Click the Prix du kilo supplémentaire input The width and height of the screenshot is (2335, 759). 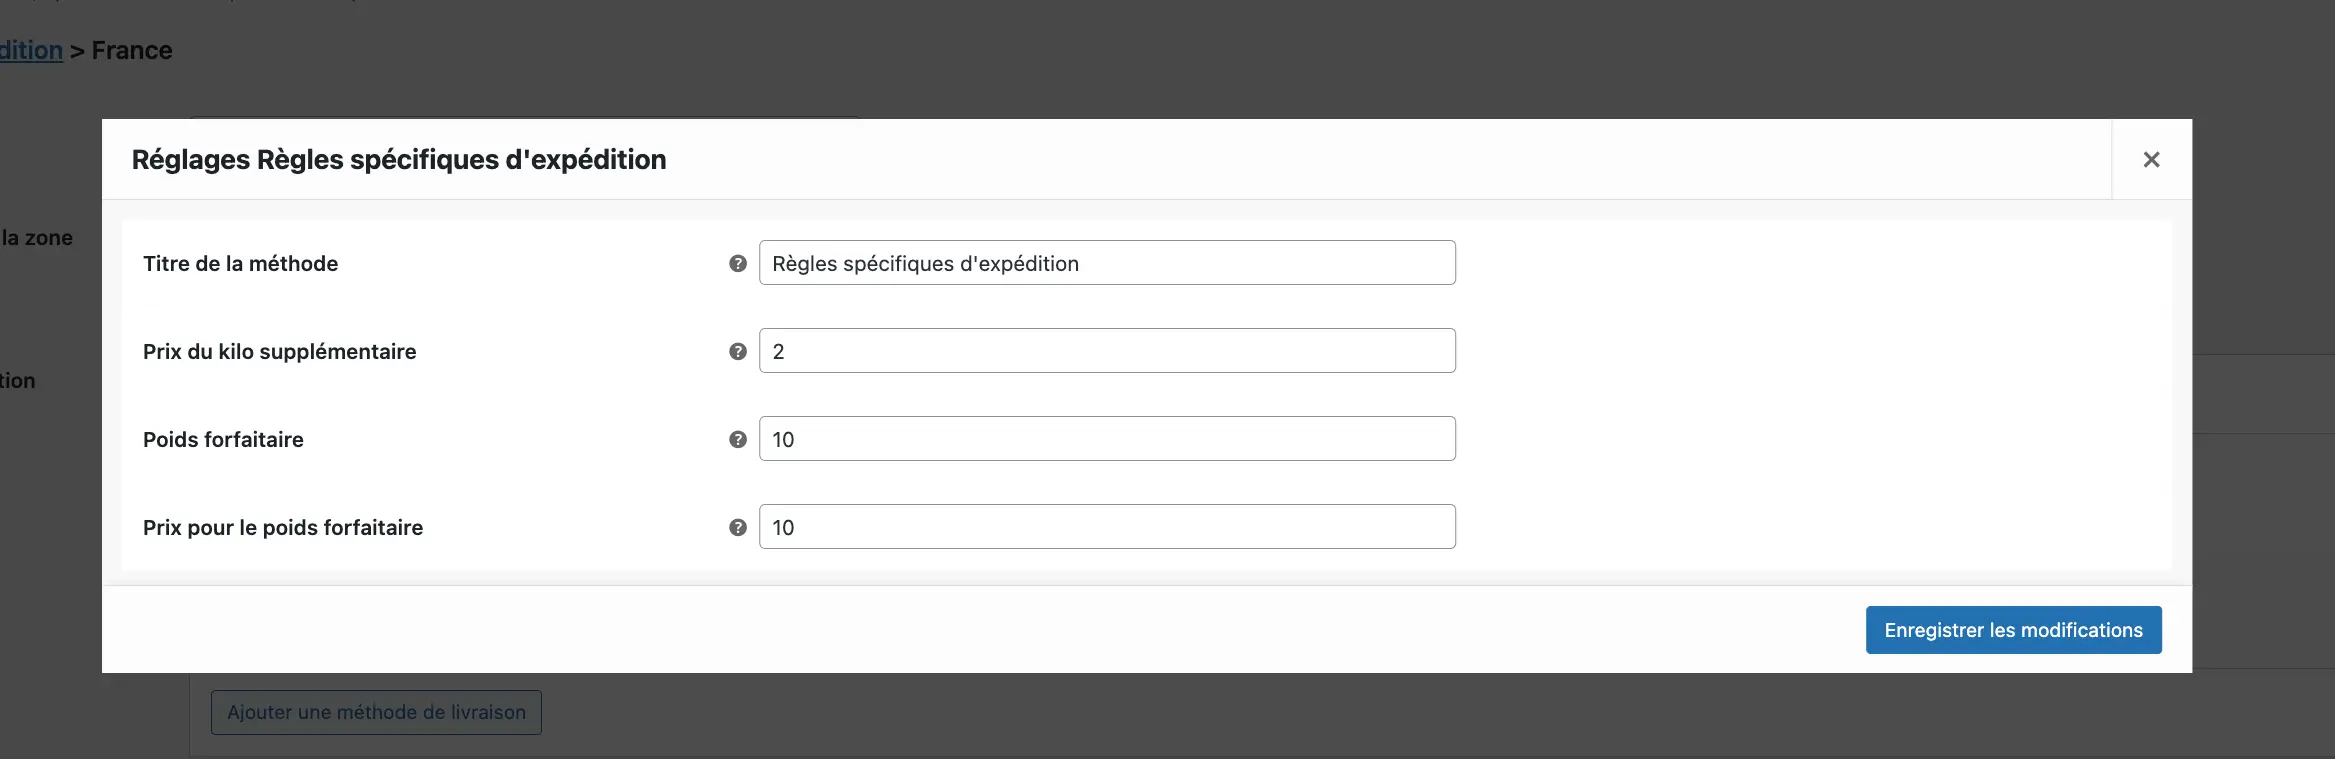[x=1107, y=351]
